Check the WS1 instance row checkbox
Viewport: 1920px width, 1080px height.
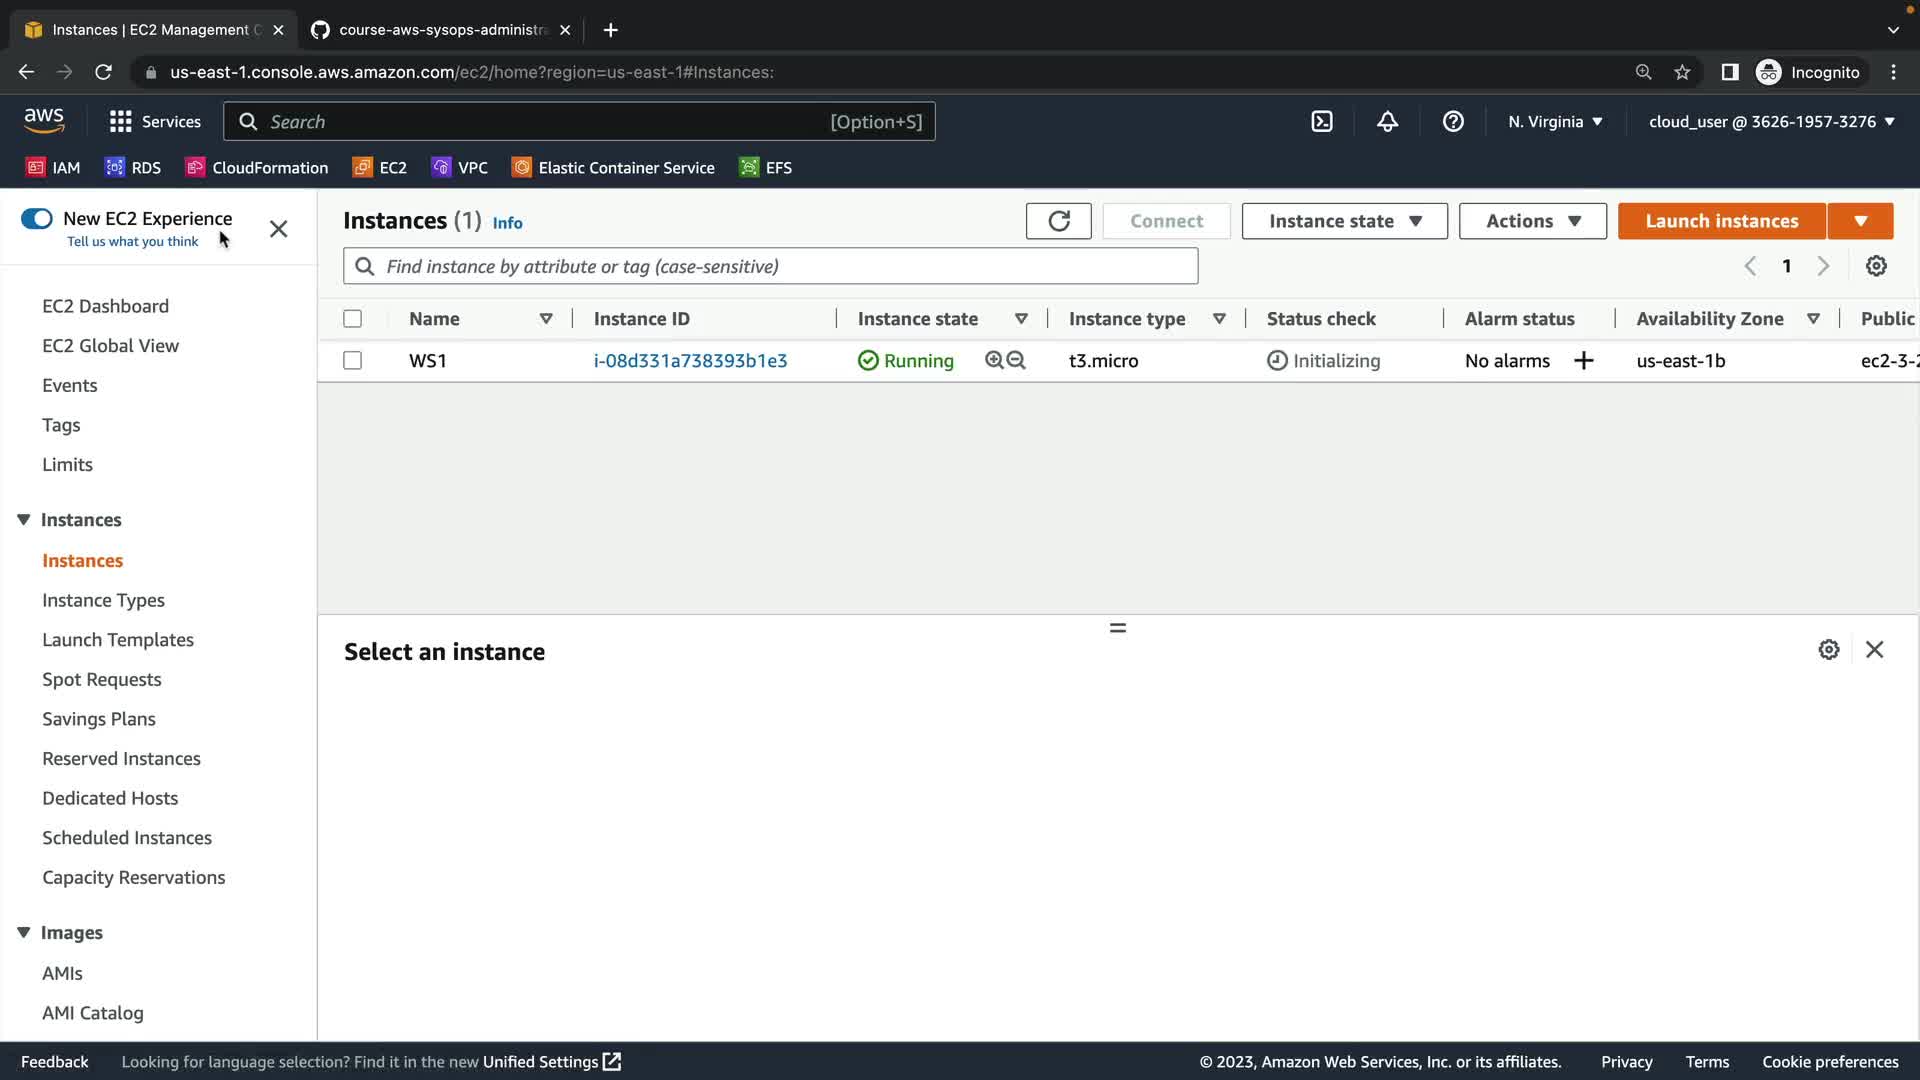click(x=352, y=360)
